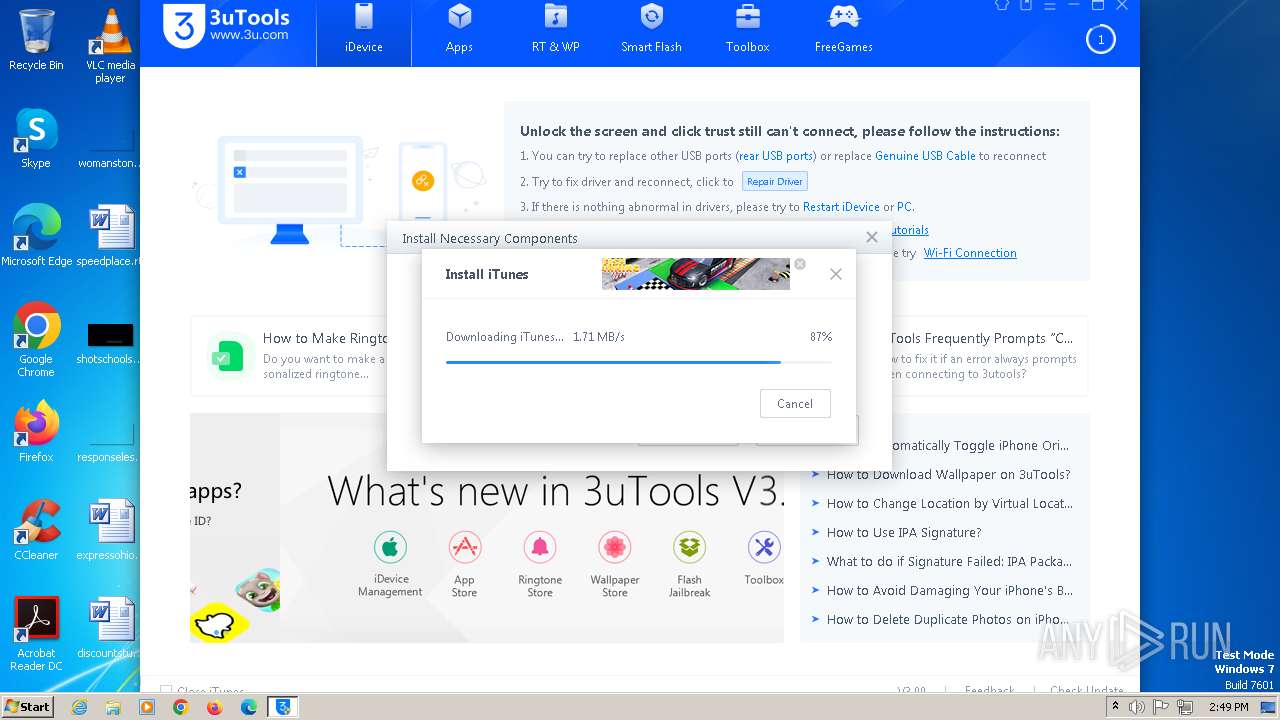Open the Microsoft Edge desktop shortcut
Image resolution: width=1280 pixels, height=720 pixels.
point(36,235)
